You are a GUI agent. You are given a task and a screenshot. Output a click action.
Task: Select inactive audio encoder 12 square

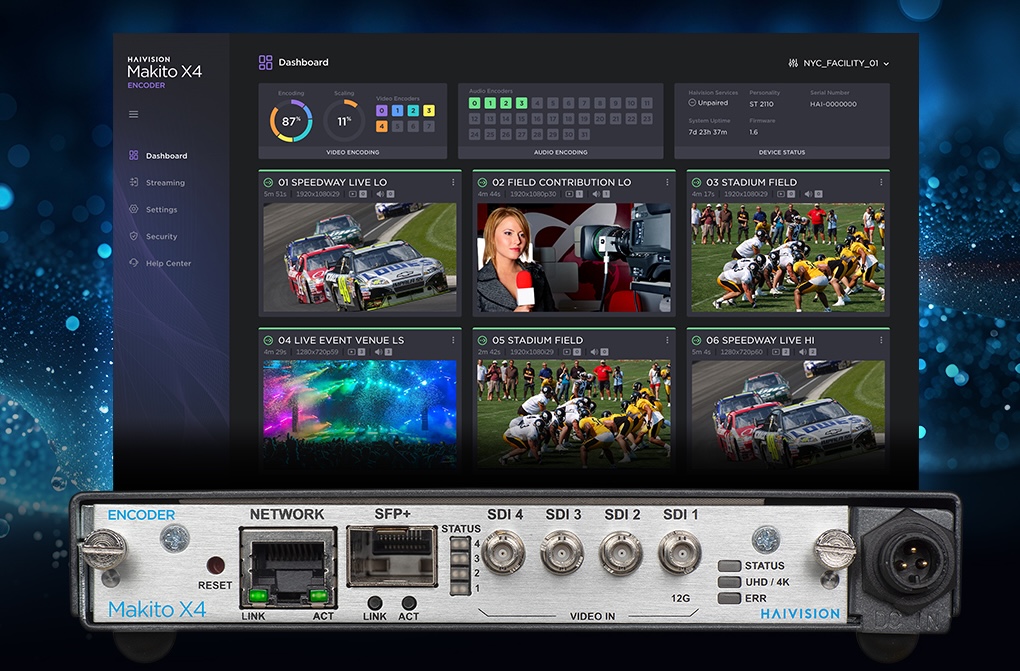point(475,118)
